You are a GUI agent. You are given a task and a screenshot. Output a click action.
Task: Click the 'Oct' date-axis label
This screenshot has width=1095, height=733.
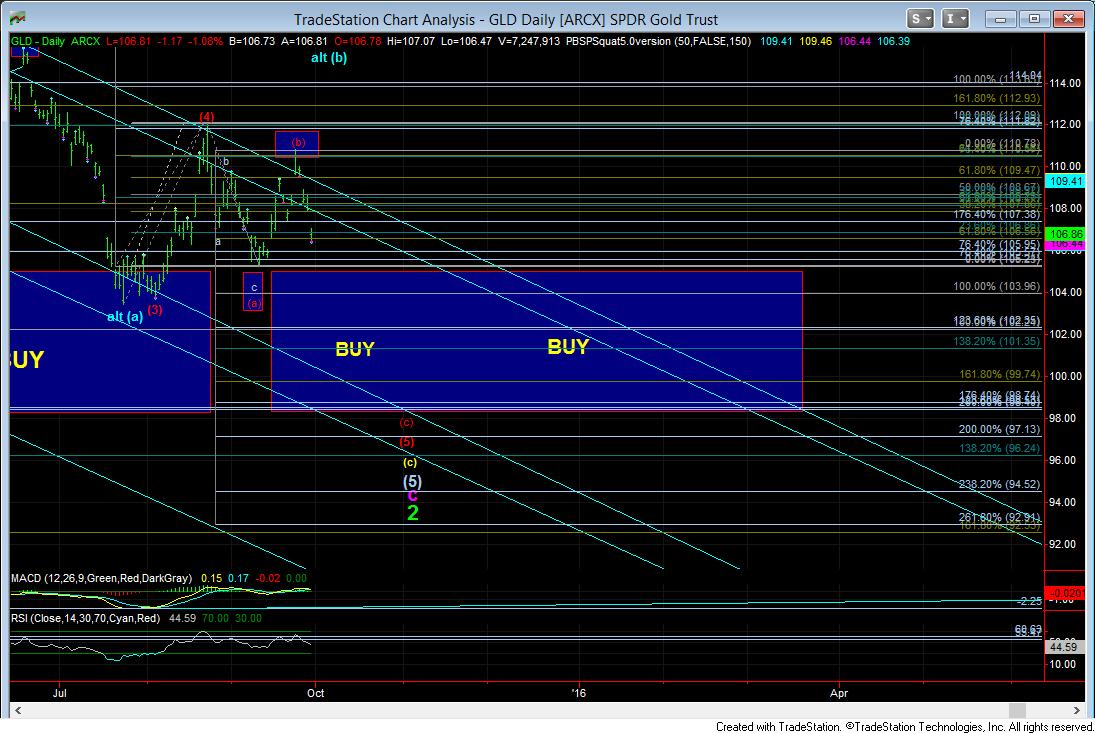tap(316, 693)
